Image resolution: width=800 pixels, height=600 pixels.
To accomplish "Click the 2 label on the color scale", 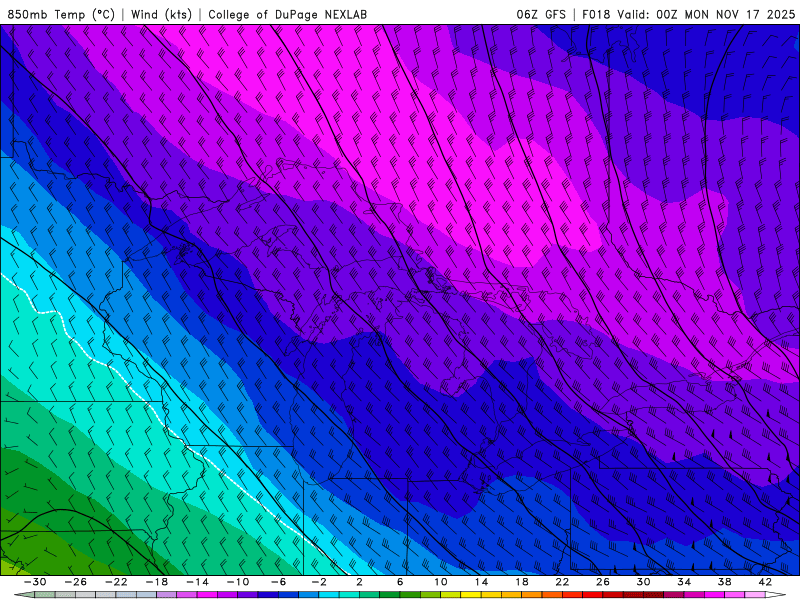I will point(359,582).
